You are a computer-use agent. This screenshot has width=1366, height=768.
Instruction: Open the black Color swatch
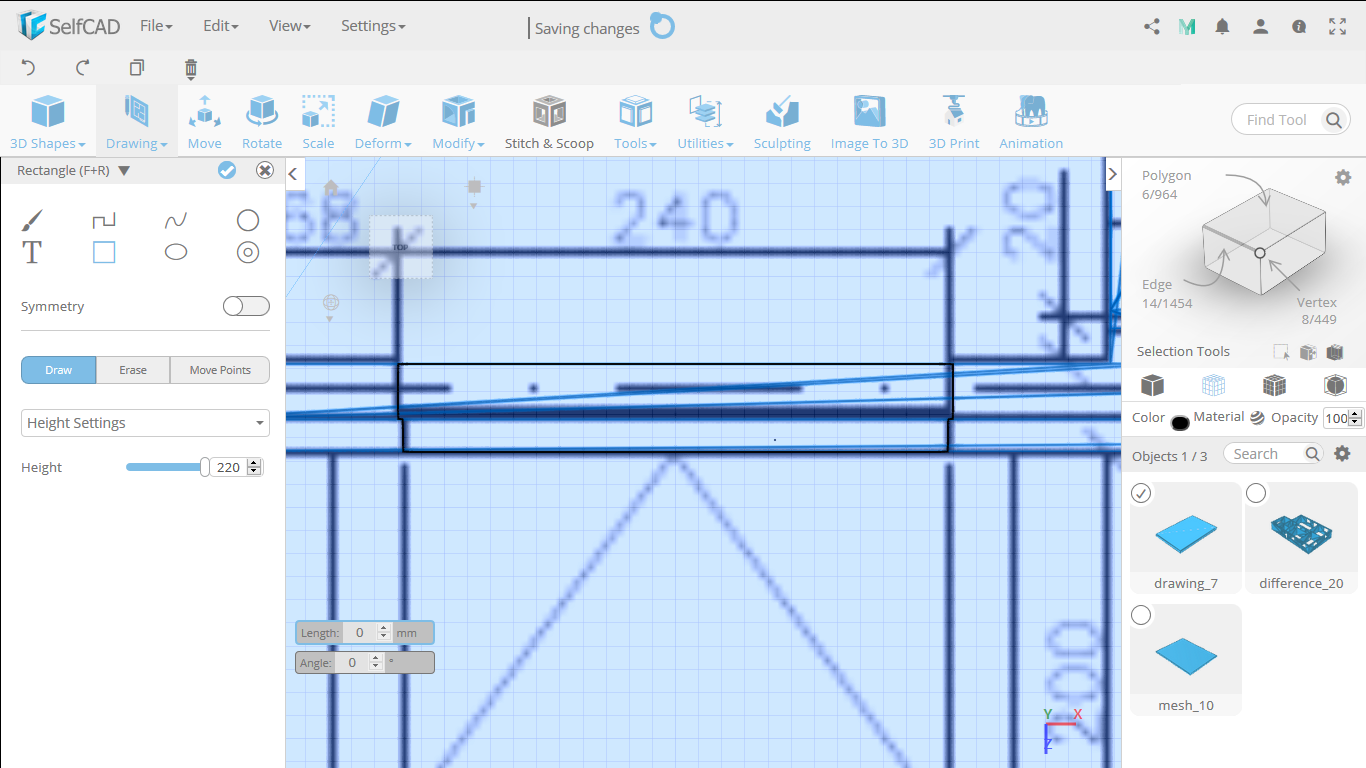click(1180, 422)
